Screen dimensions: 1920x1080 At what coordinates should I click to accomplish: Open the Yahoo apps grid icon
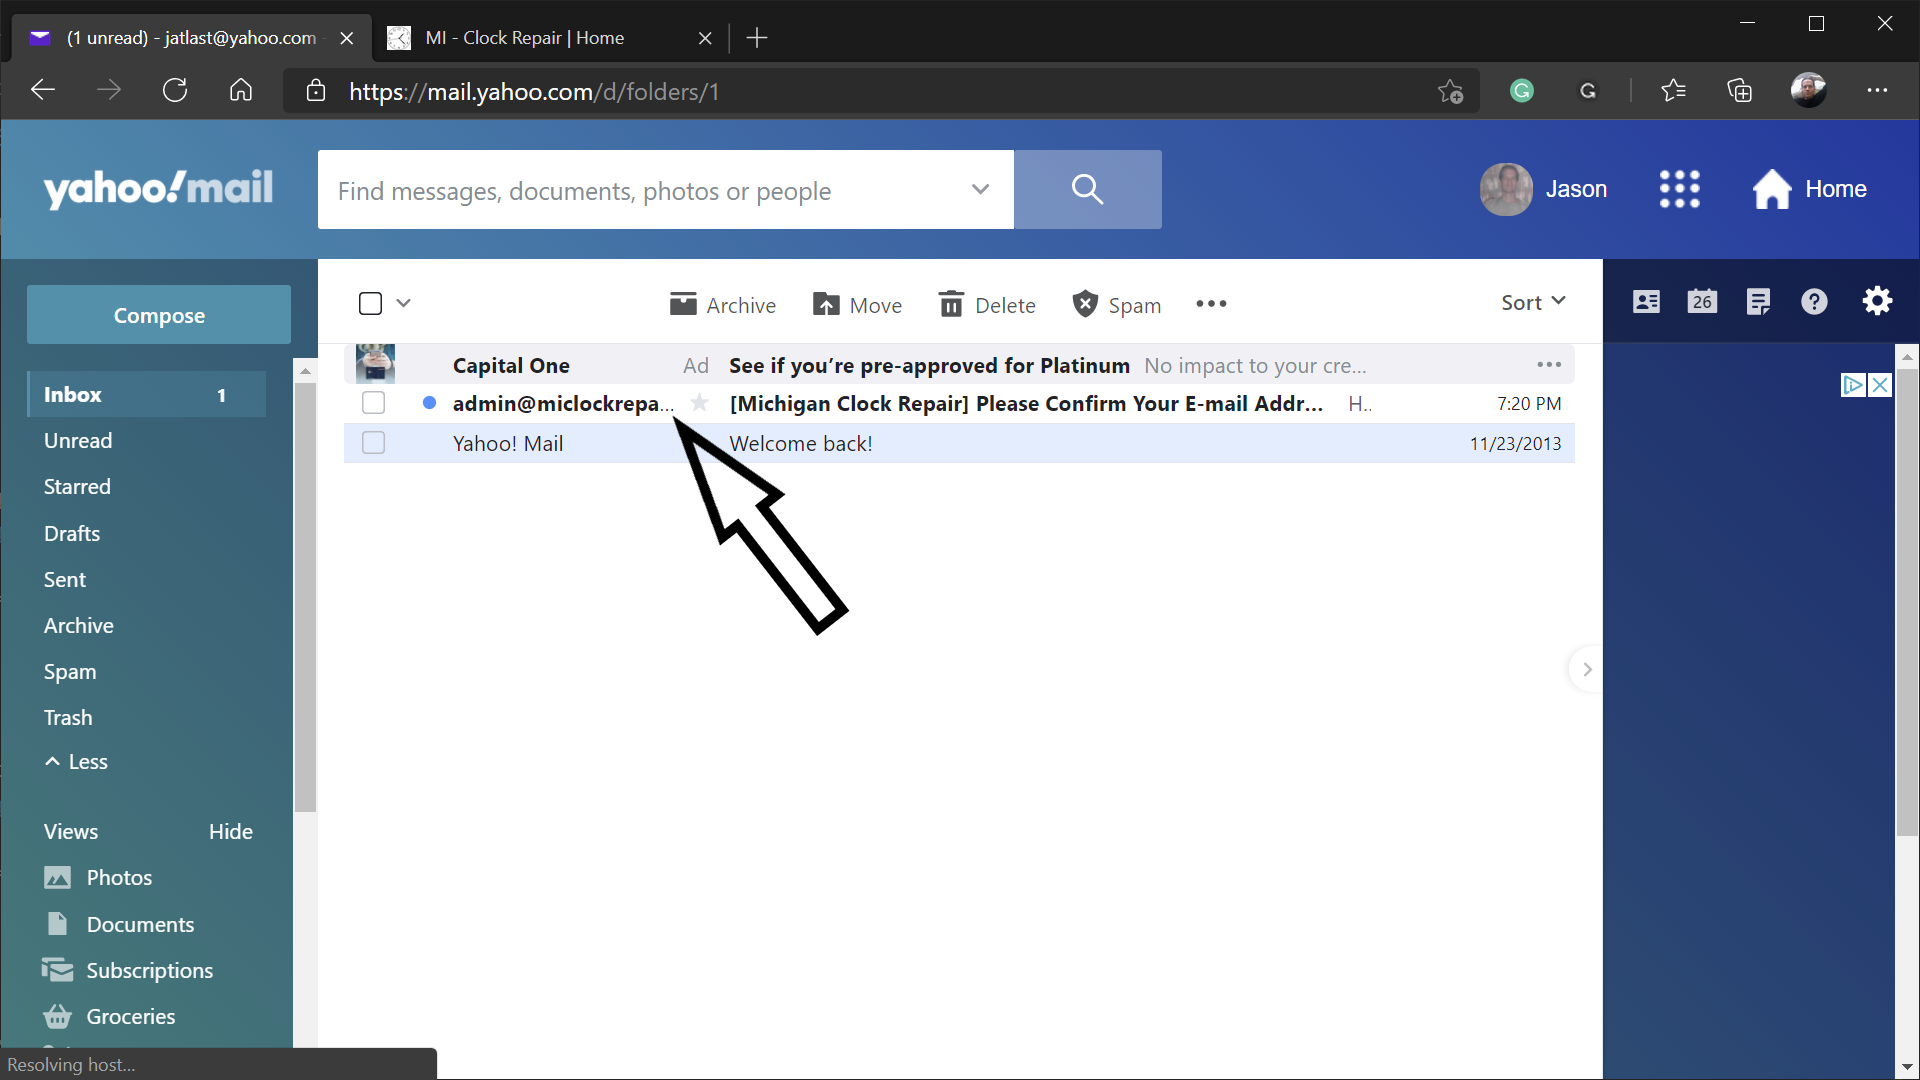pos(1679,189)
